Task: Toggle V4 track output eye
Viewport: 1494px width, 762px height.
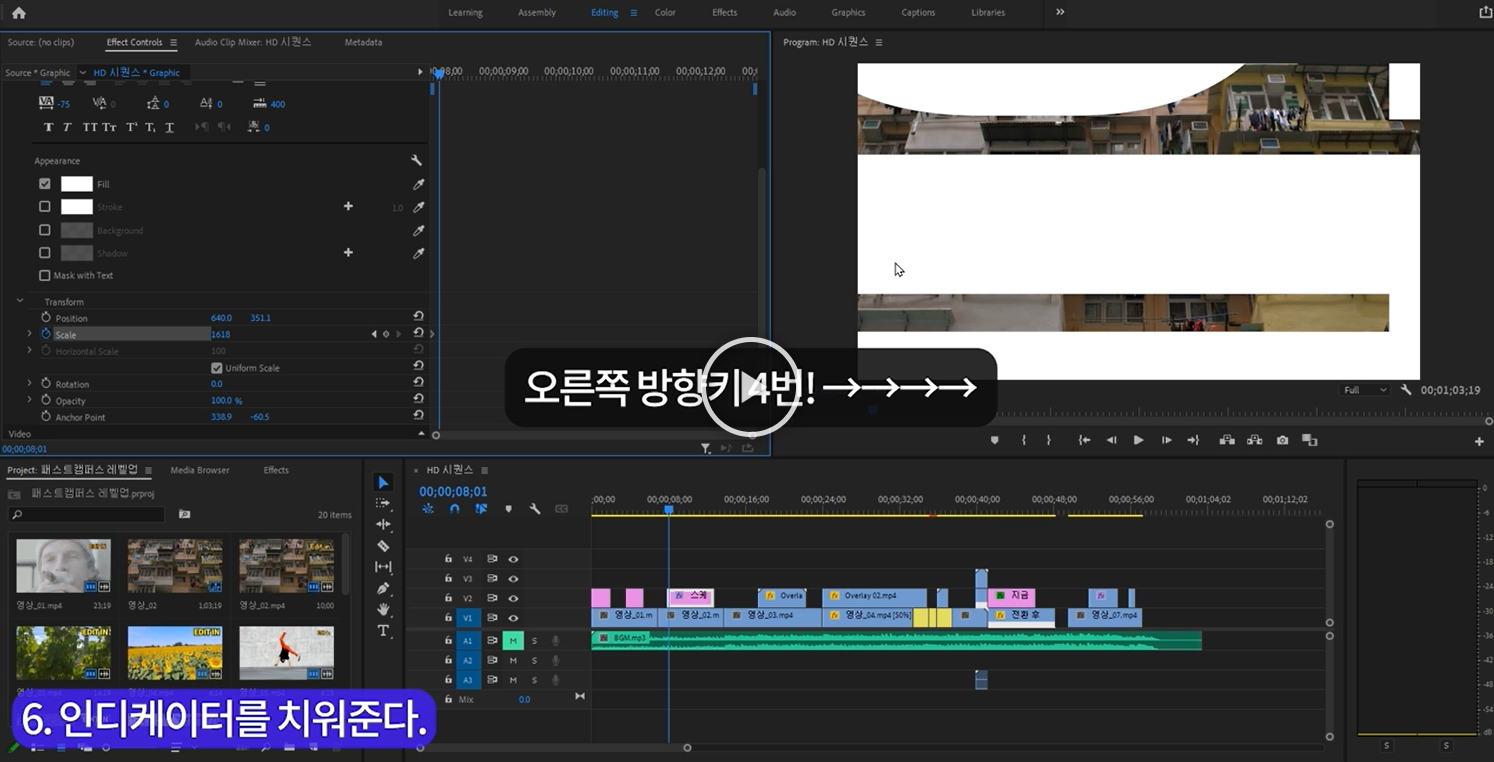Action: click(x=513, y=559)
